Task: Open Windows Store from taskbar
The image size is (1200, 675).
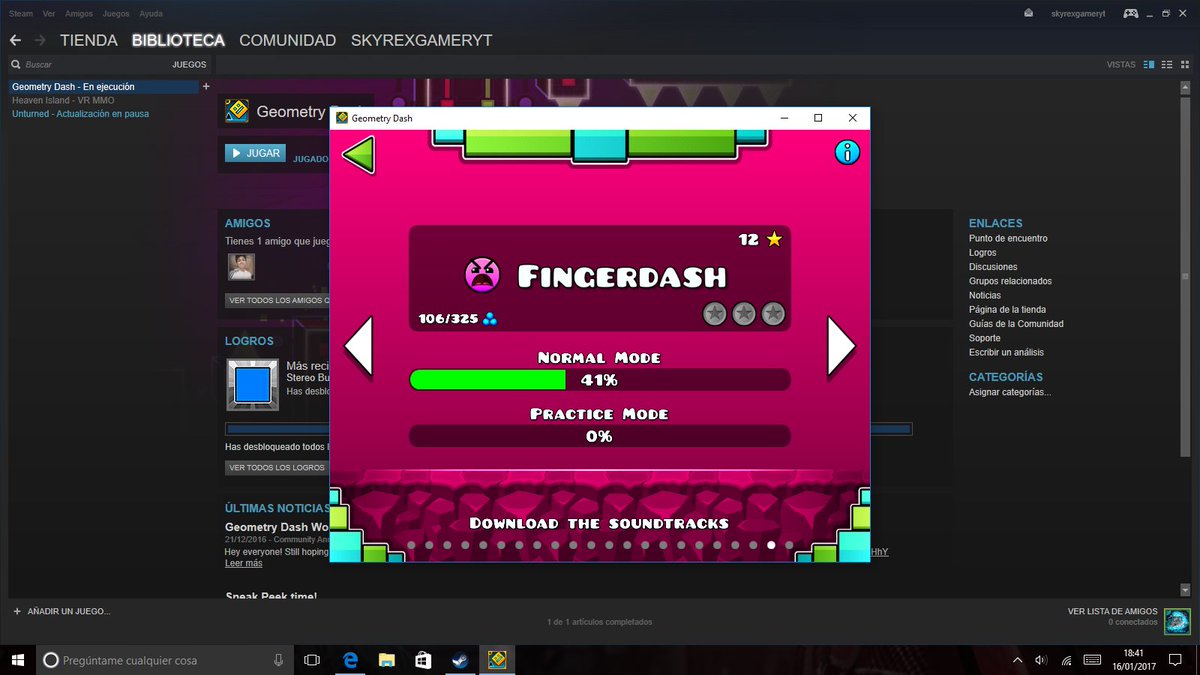Action: (423, 660)
